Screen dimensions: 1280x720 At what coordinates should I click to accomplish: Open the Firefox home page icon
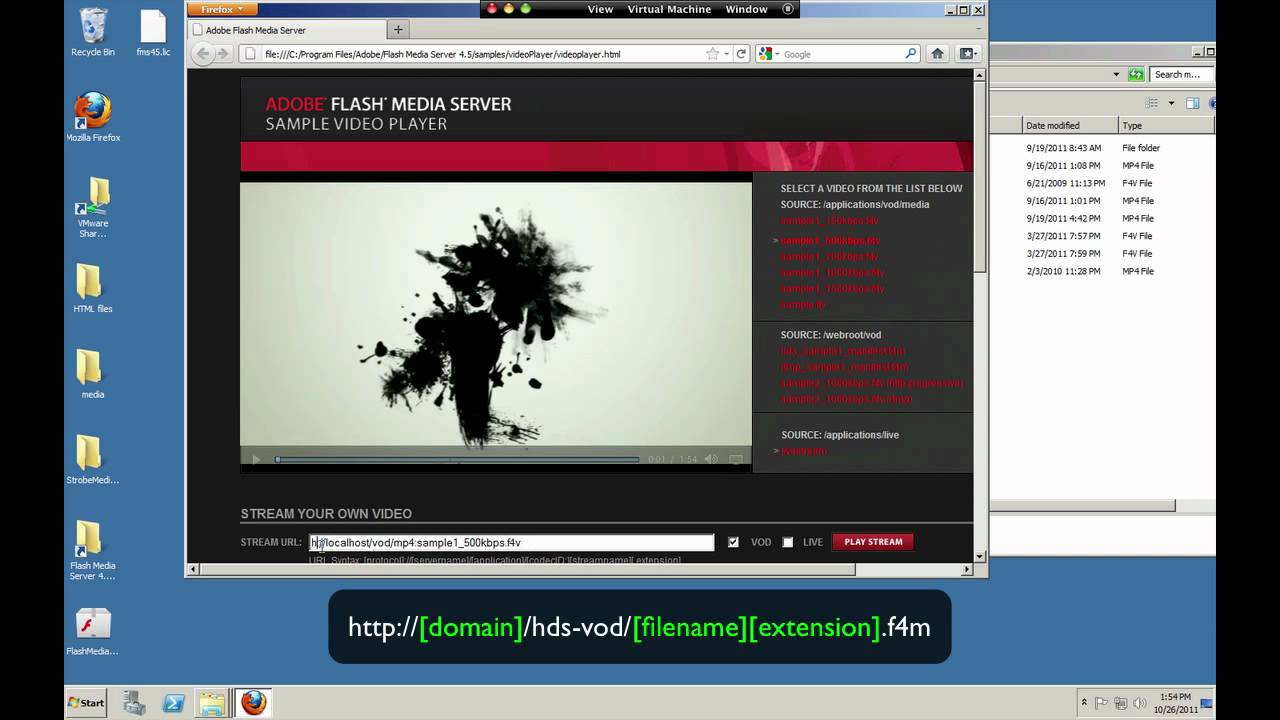[937, 54]
